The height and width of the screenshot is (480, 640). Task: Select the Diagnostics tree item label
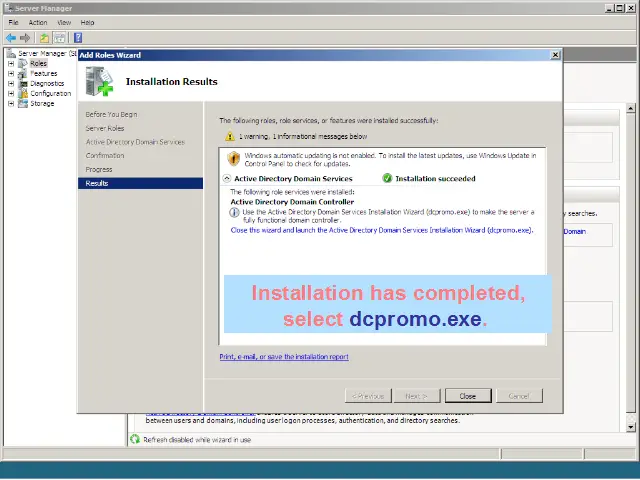coord(47,84)
